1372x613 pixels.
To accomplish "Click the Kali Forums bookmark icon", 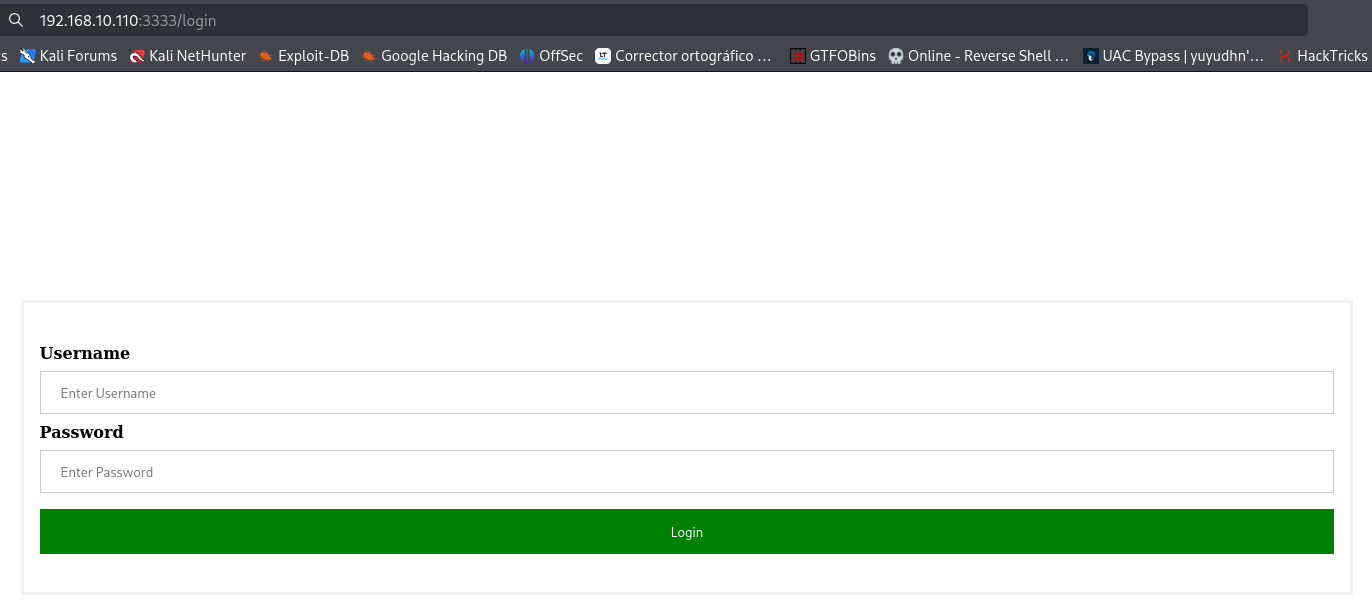I will click(27, 56).
